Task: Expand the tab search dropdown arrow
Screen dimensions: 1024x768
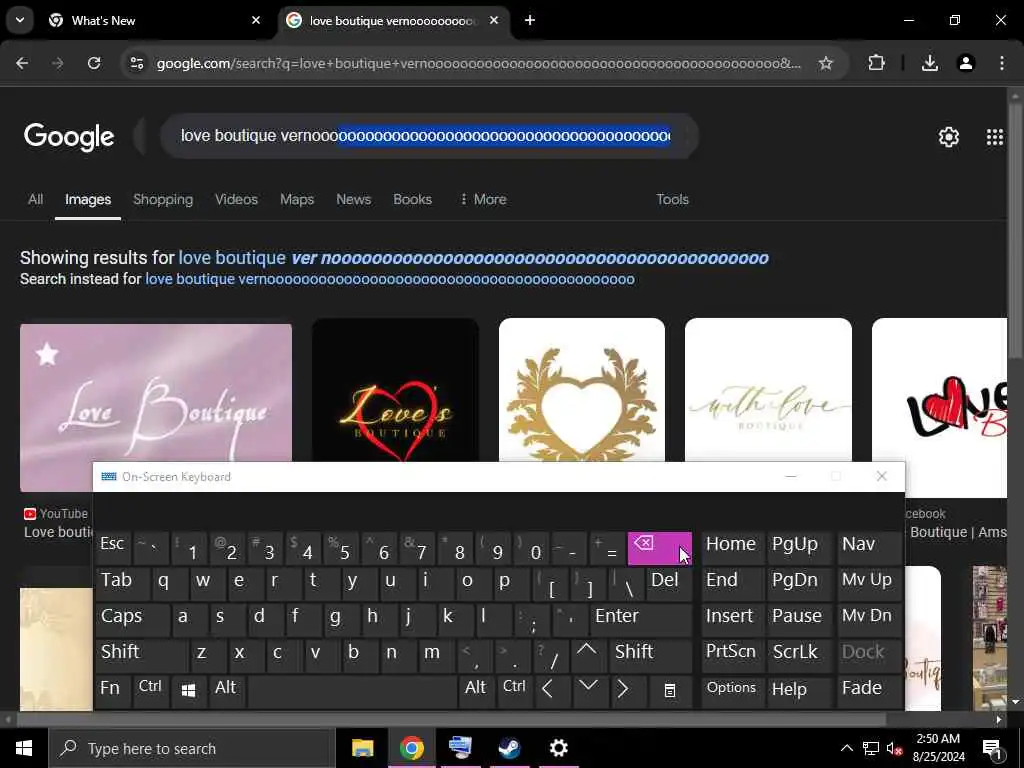Action: click(20, 20)
